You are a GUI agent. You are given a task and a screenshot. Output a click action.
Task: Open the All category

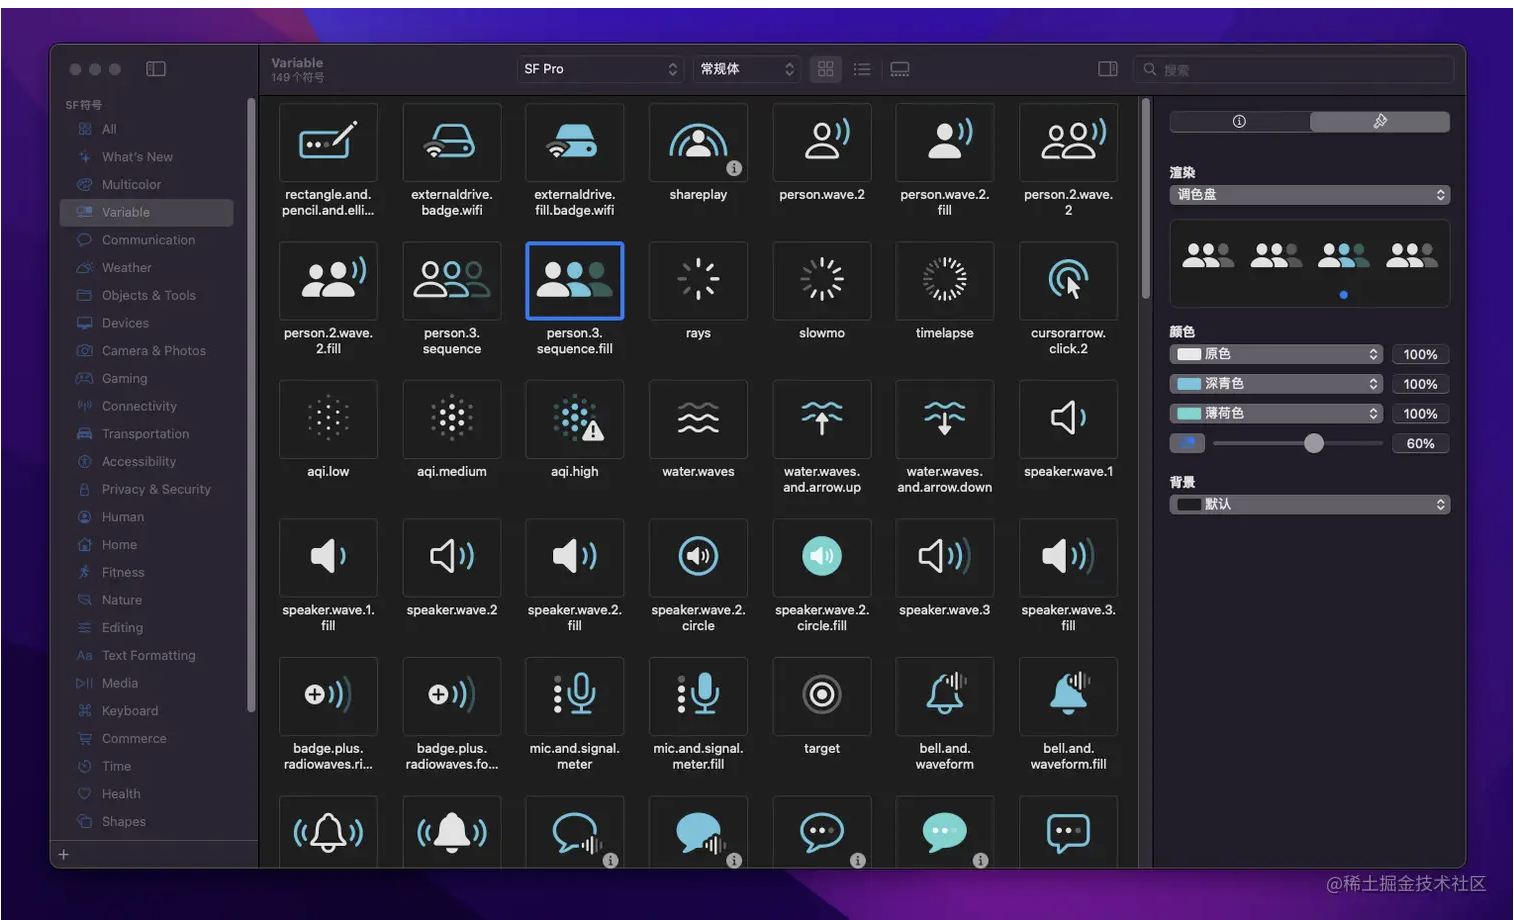tap(146, 129)
